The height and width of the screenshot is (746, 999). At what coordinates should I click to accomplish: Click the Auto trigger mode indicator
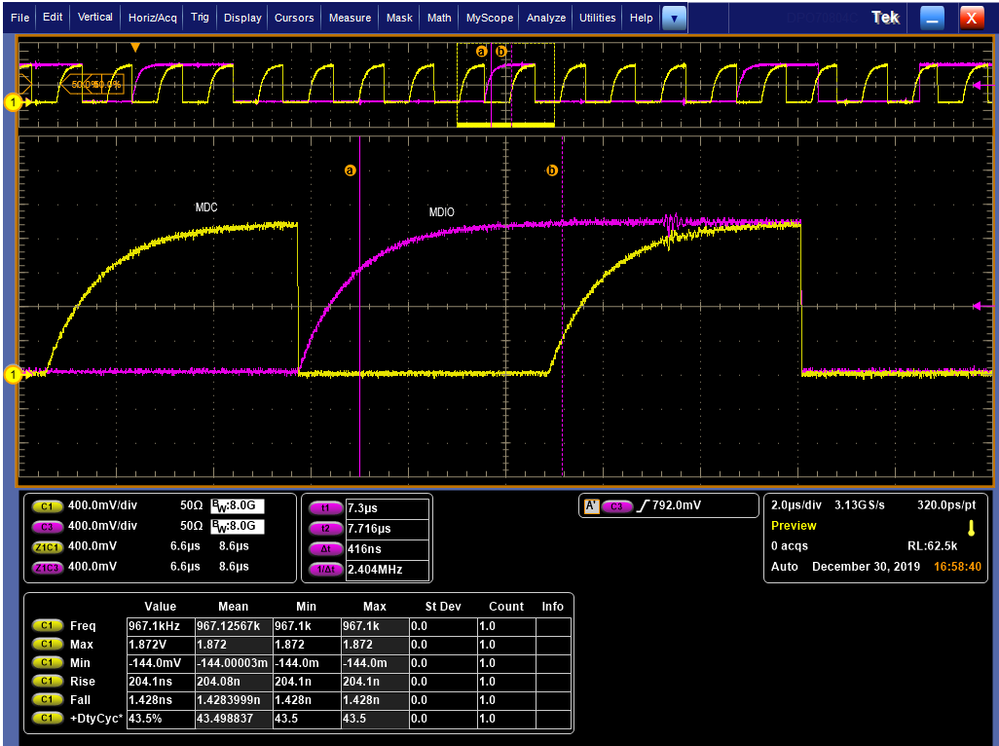pyautogui.click(x=785, y=566)
